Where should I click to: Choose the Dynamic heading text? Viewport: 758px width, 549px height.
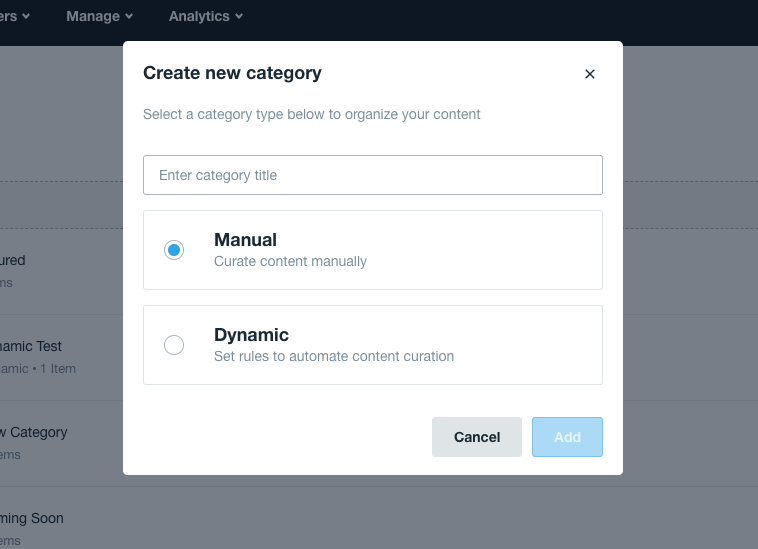coord(251,335)
